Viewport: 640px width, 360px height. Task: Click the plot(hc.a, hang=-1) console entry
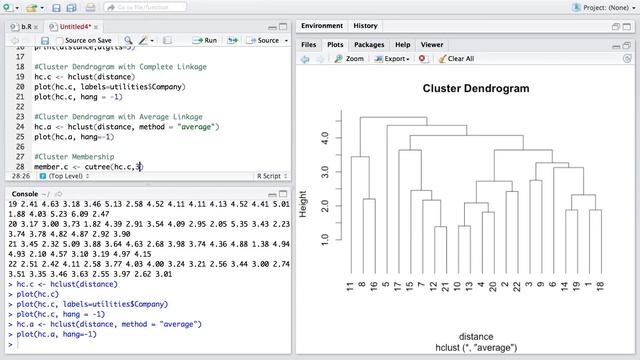56,334
